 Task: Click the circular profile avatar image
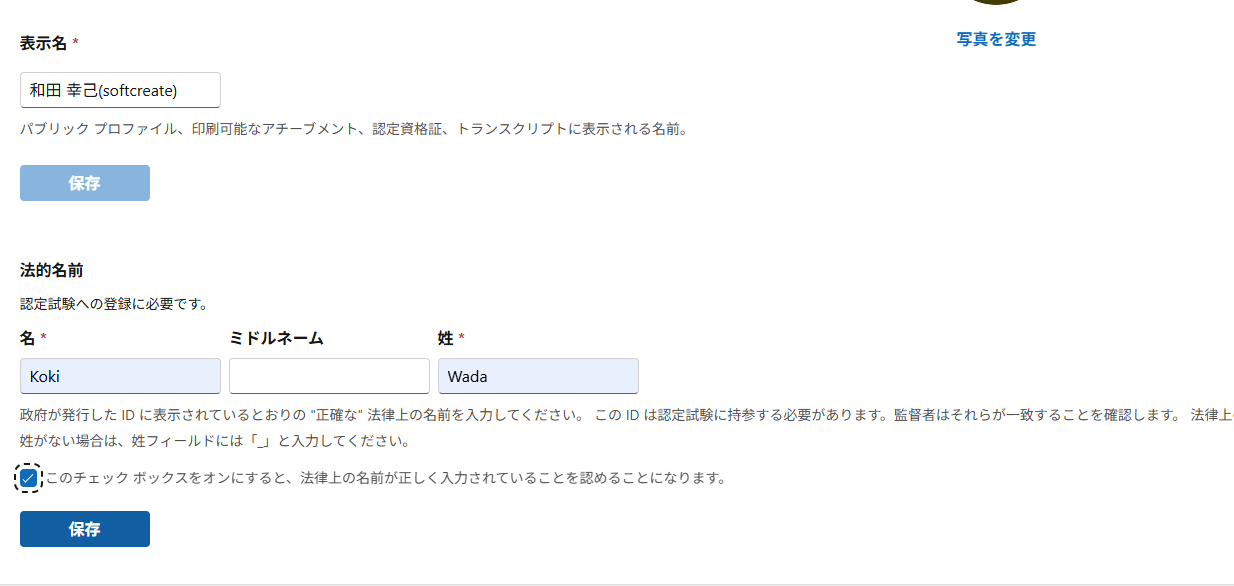tap(995, 4)
